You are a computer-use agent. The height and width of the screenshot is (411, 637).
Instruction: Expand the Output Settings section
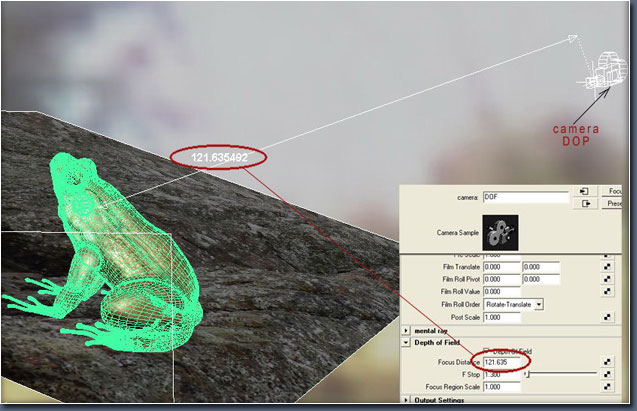pos(405,400)
